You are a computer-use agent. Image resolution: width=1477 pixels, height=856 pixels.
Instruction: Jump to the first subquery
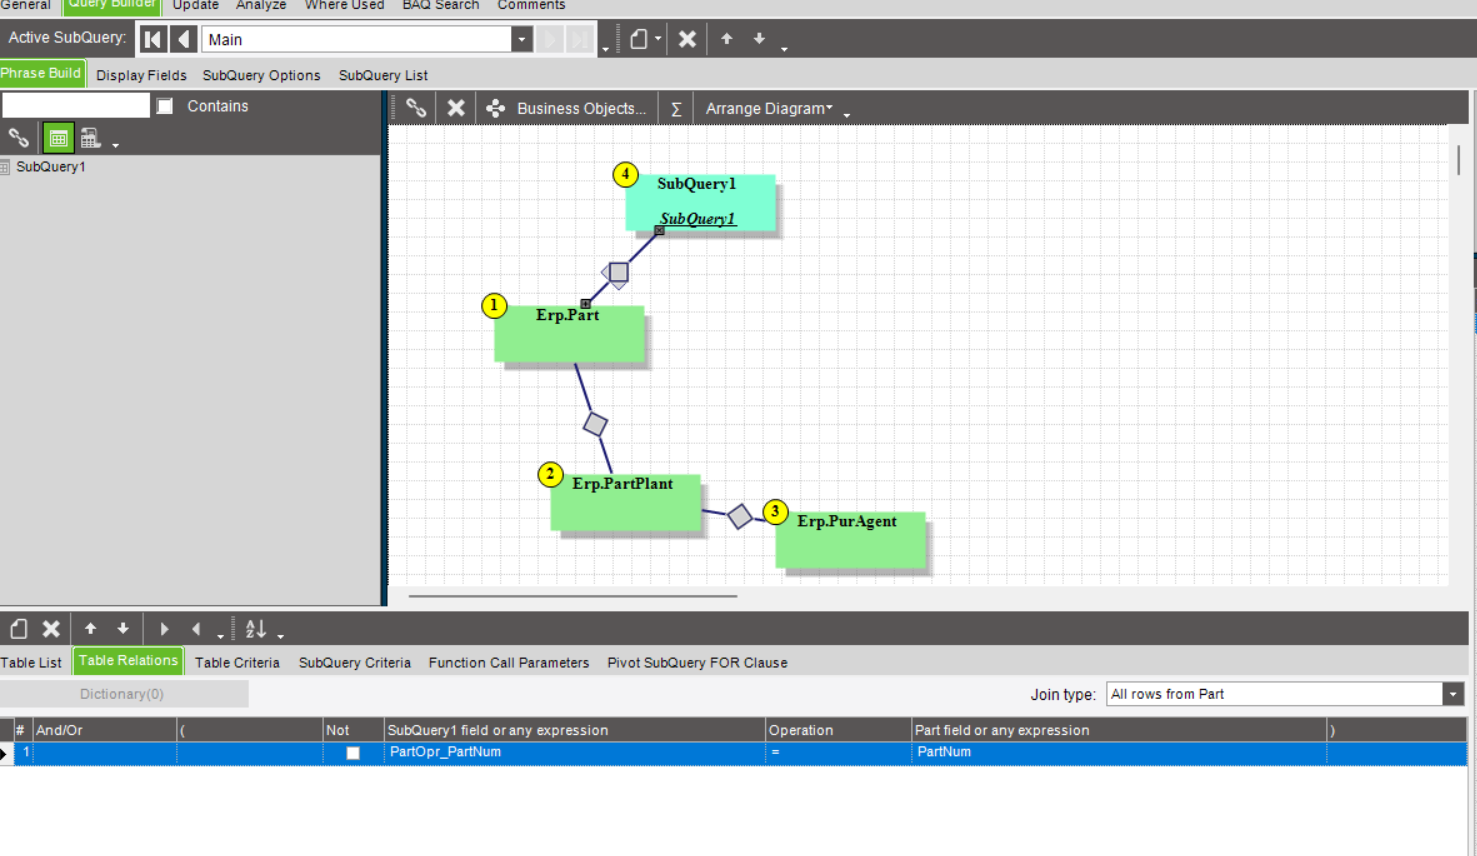tap(153, 39)
